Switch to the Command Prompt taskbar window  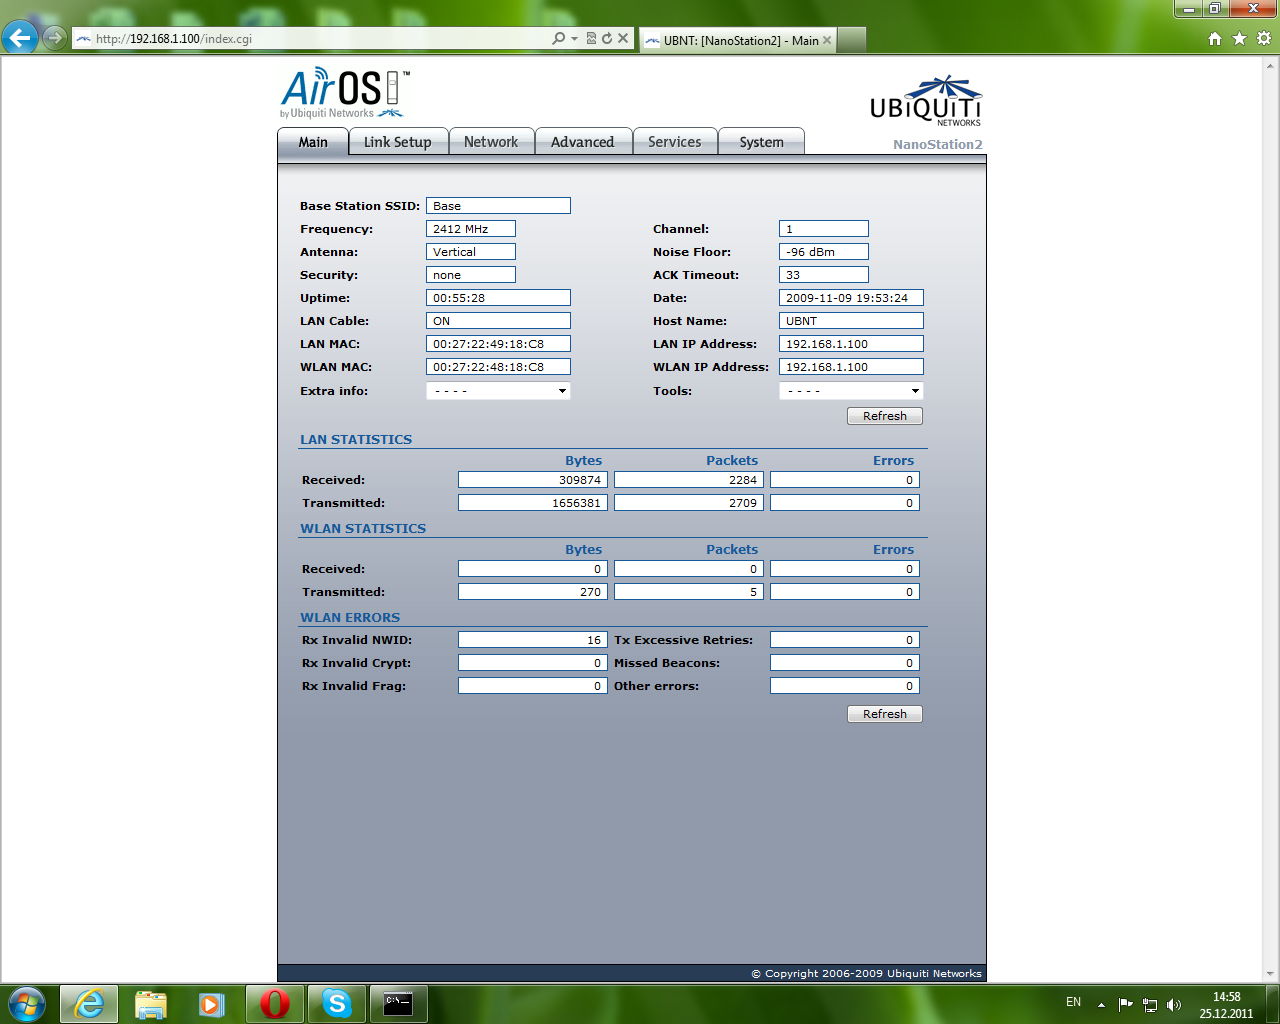399,1004
